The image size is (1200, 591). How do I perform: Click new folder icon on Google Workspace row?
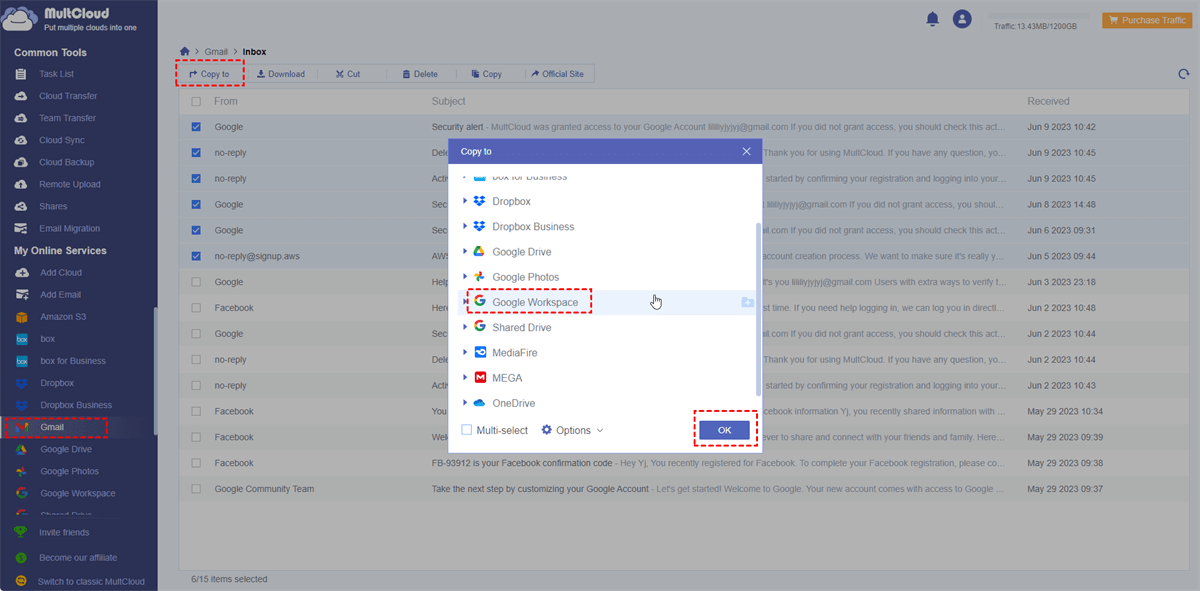pyautogui.click(x=747, y=302)
